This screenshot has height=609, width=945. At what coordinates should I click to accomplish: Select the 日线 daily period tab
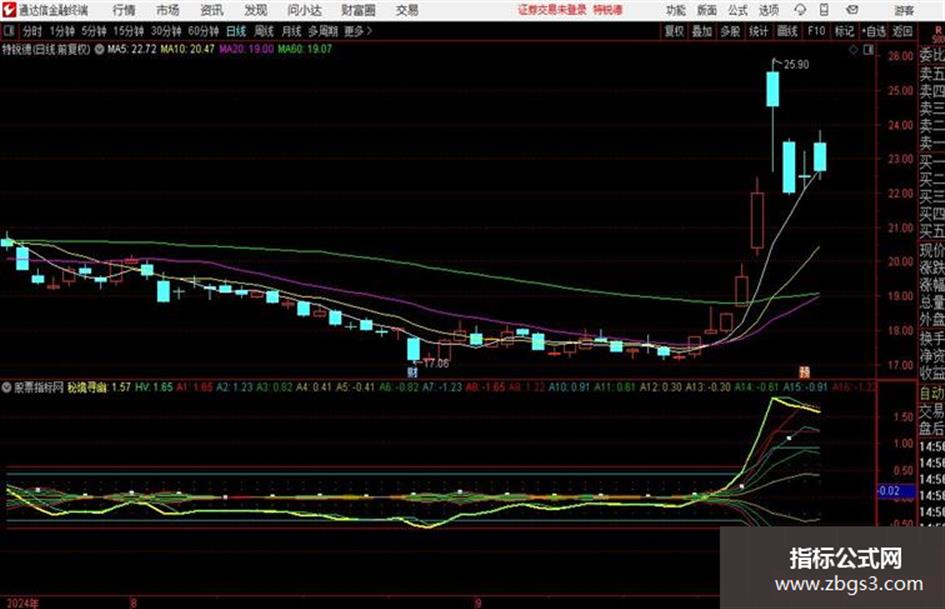point(236,31)
